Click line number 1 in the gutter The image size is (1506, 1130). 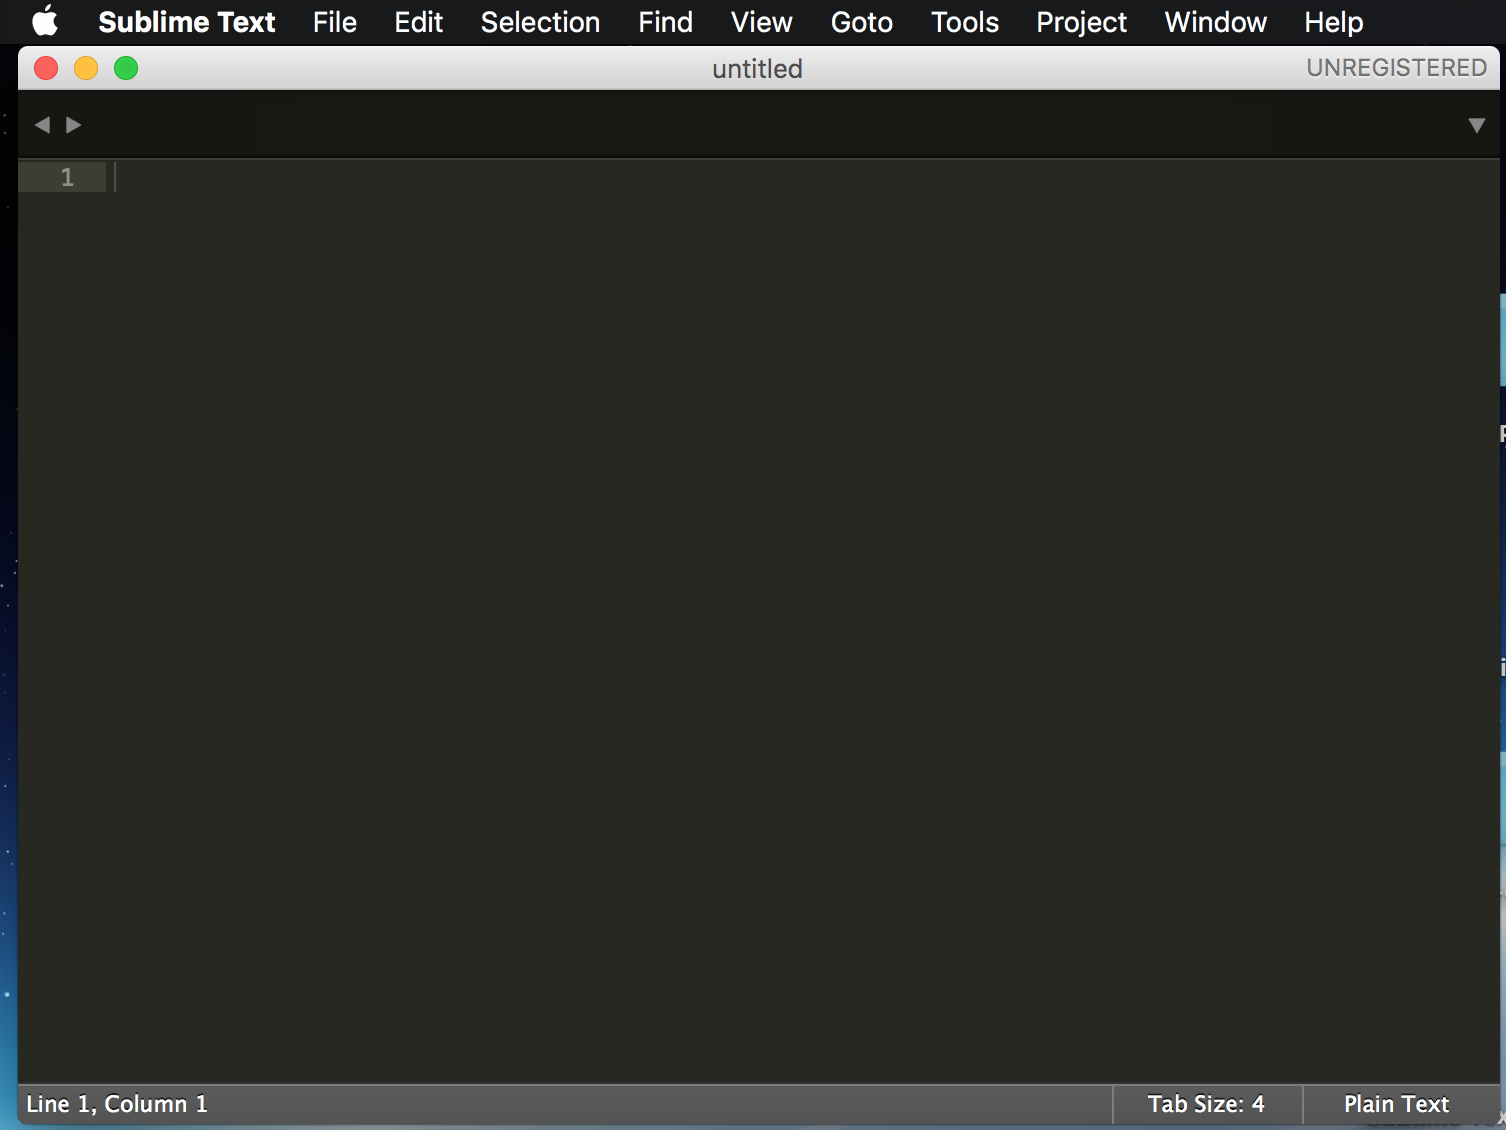67,177
